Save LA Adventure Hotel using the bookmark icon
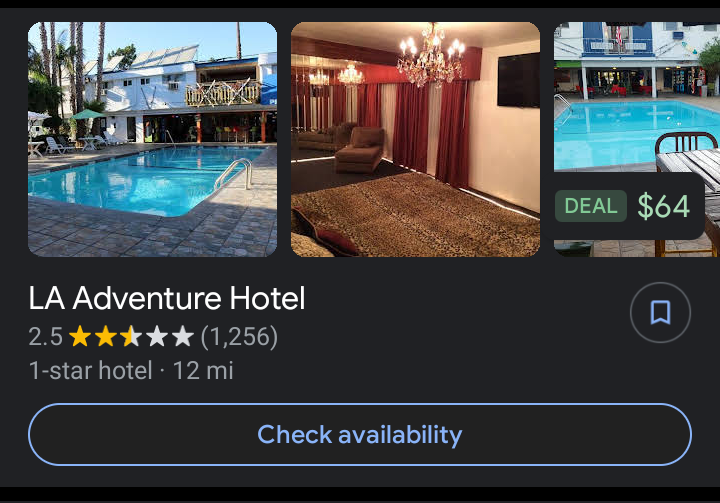Image resolution: width=720 pixels, height=503 pixels. [660, 312]
